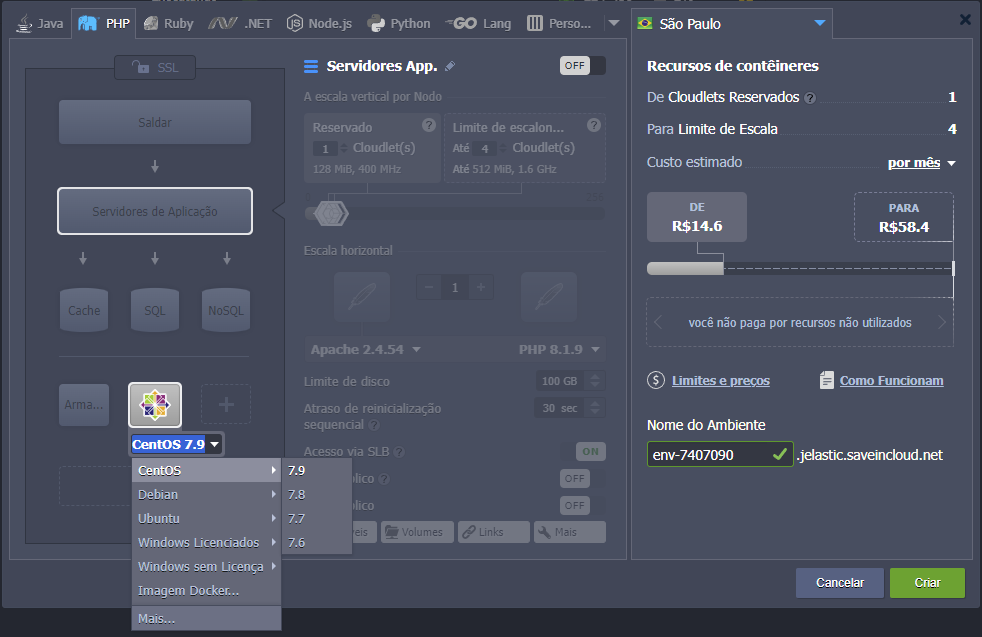Click the SQL database node icon
982x637 pixels.
pos(155,310)
